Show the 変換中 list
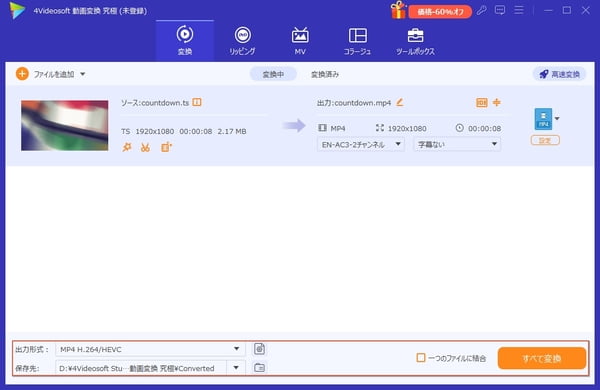Screen dimensions: 600x390 click(x=273, y=74)
